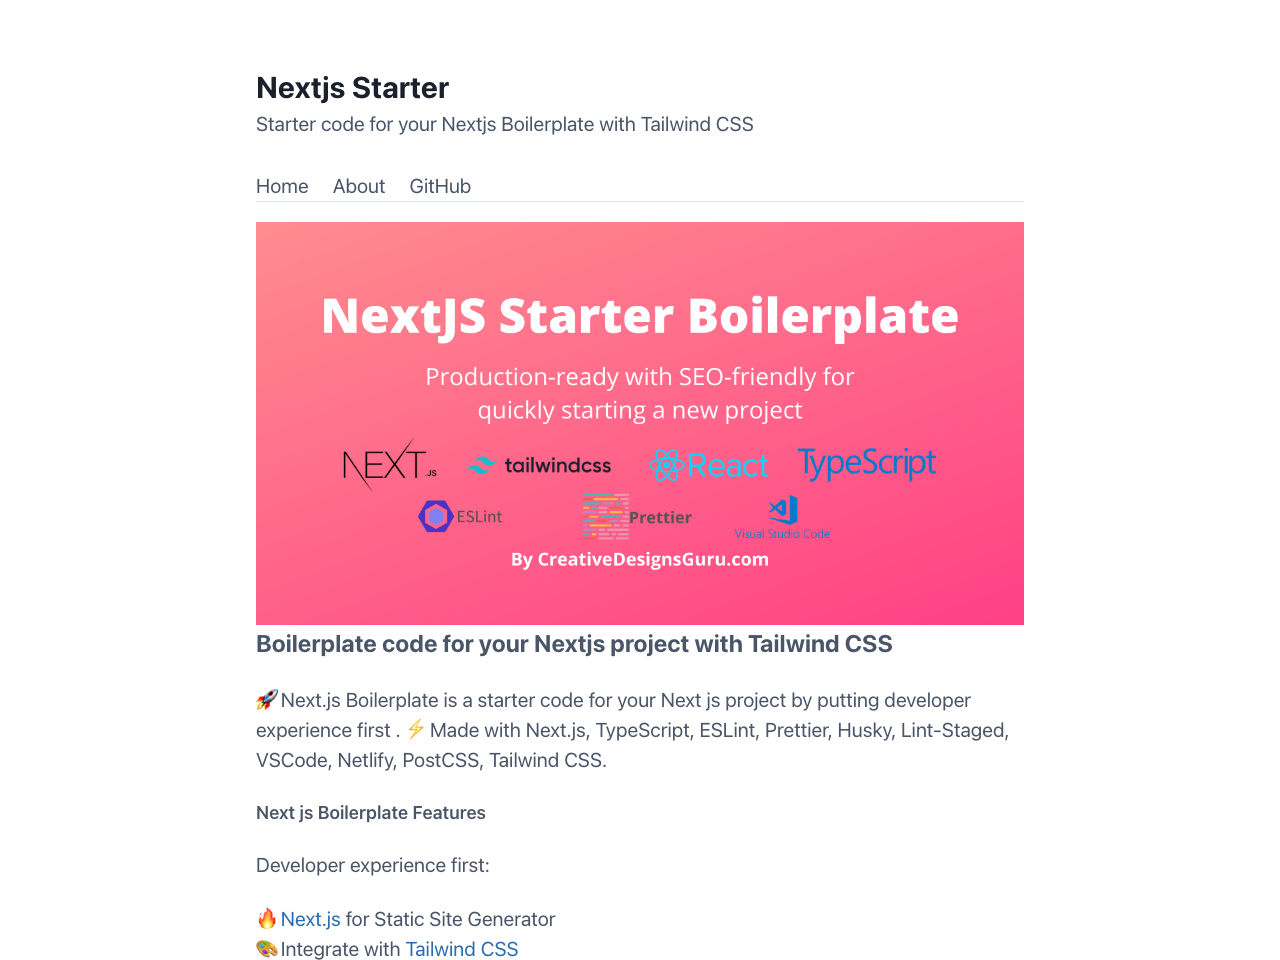The image size is (1280, 960).
Task: Click the paint palette emoji beside Tailwind
Action: pyautogui.click(x=265, y=948)
